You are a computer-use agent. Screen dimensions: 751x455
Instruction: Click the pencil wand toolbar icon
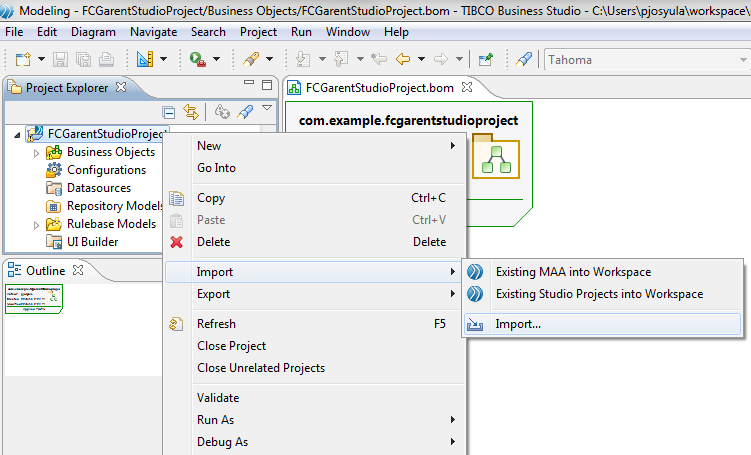click(251, 59)
